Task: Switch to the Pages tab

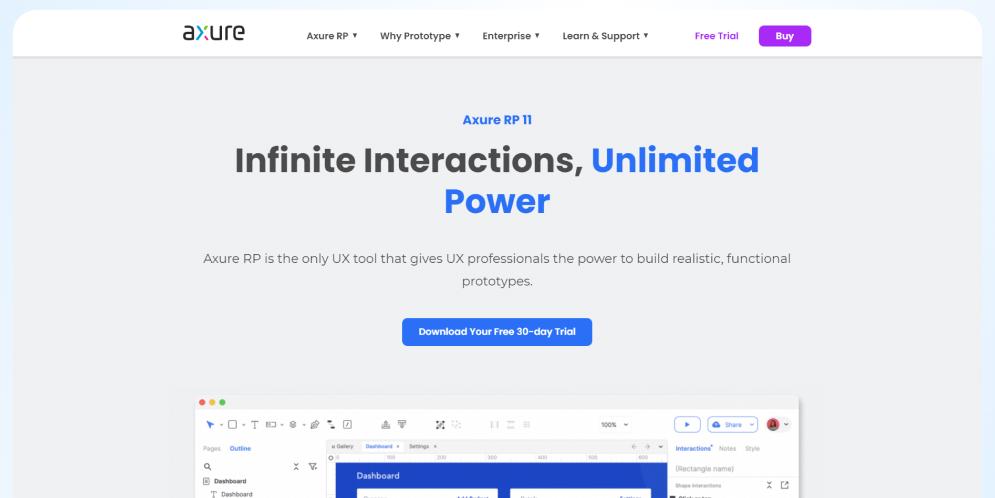Action: pos(212,449)
